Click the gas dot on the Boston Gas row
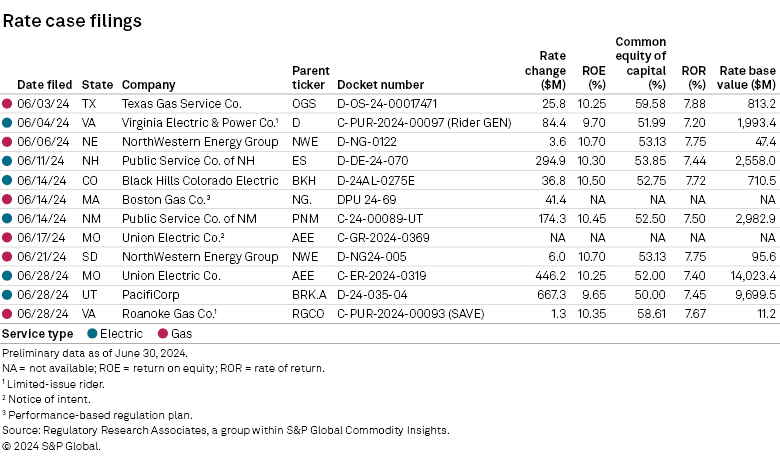 coord(7,199)
